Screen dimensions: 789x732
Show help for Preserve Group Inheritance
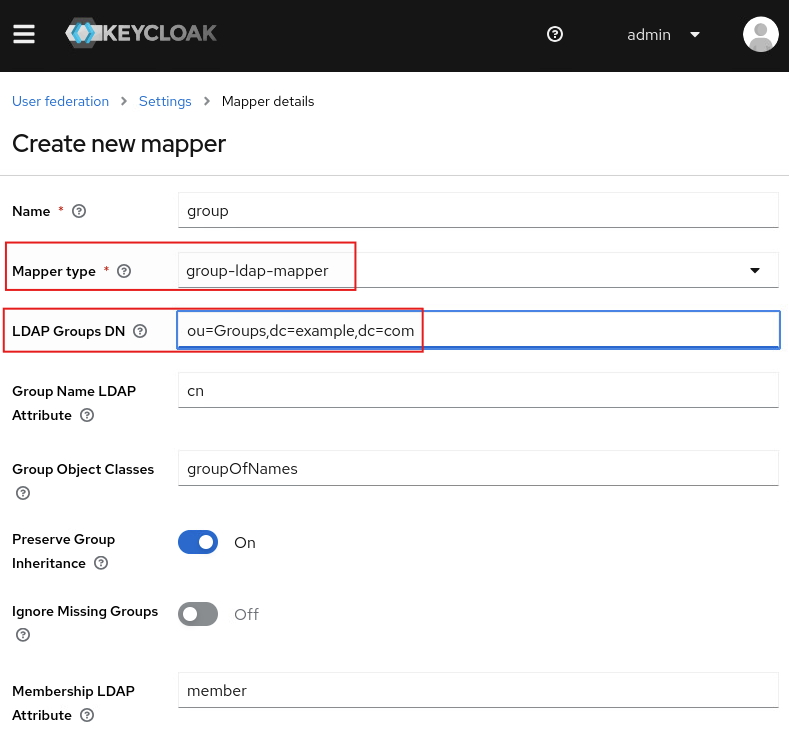(x=101, y=563)
